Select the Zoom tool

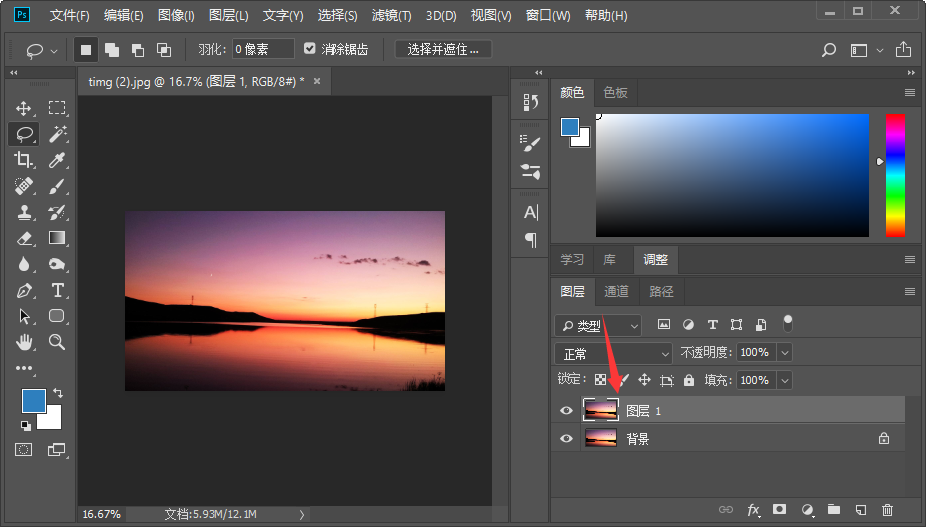57,342
